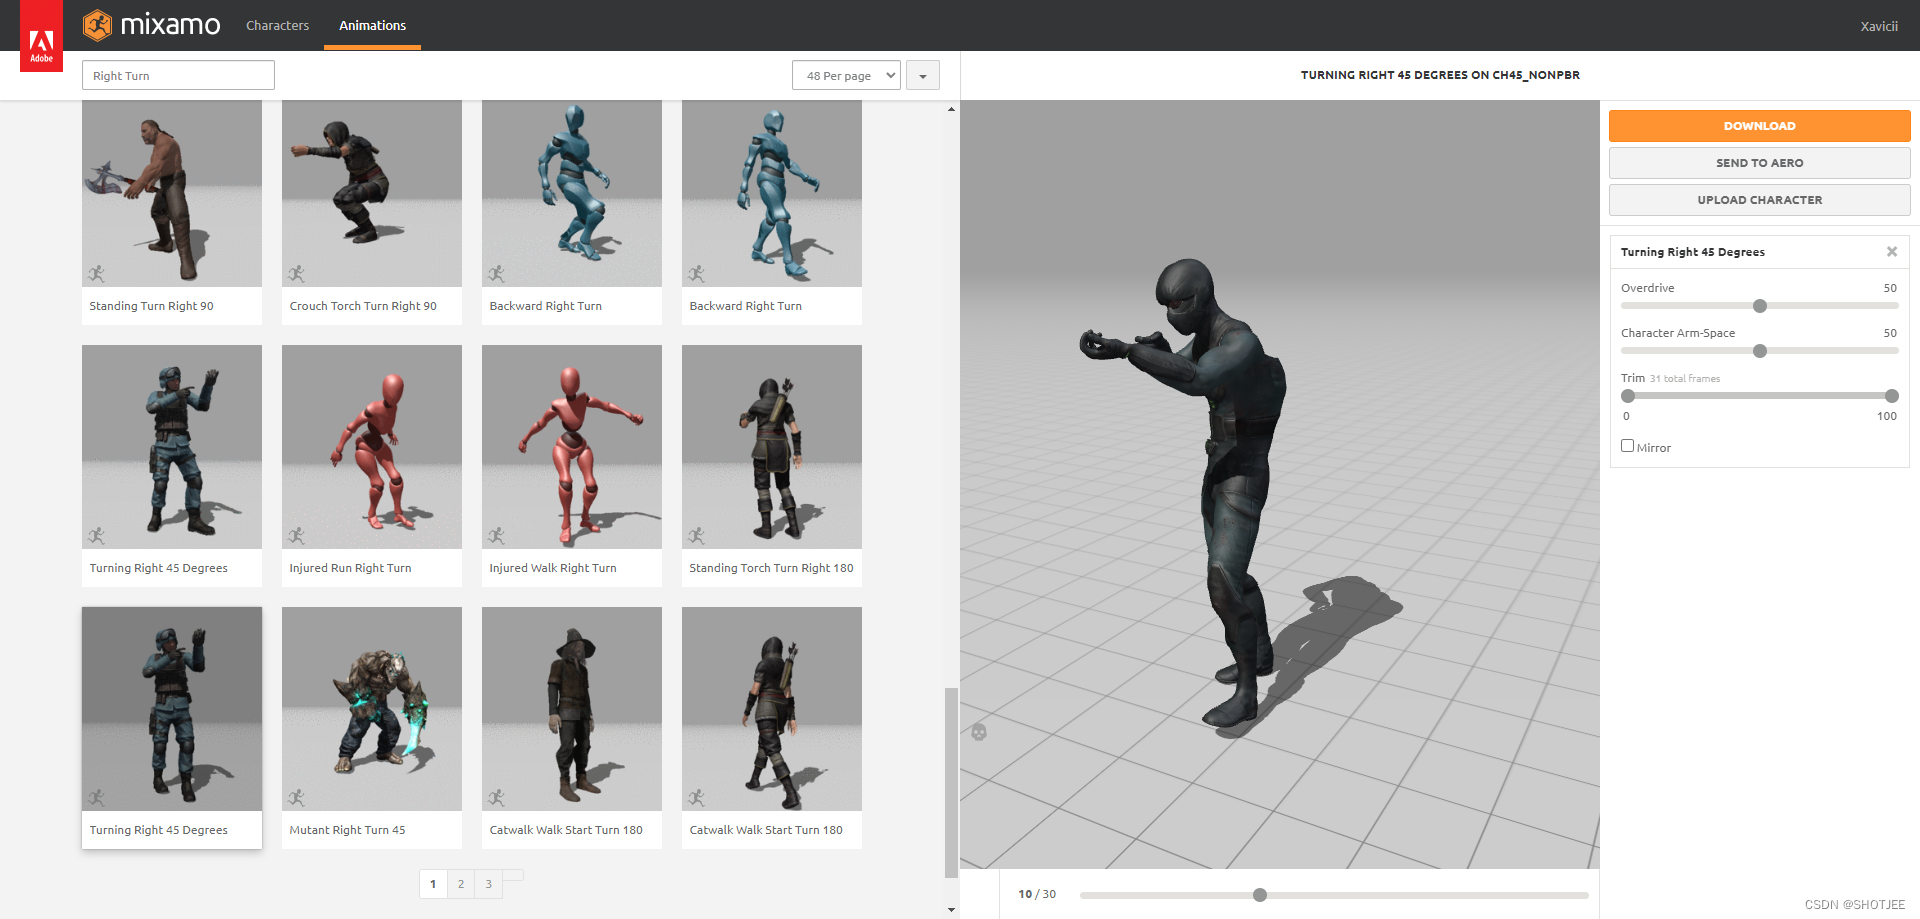This screenshot has height=919, width=1920.
Task: Click the Injured Walk Right Turn label
Action: pos(552,568)
